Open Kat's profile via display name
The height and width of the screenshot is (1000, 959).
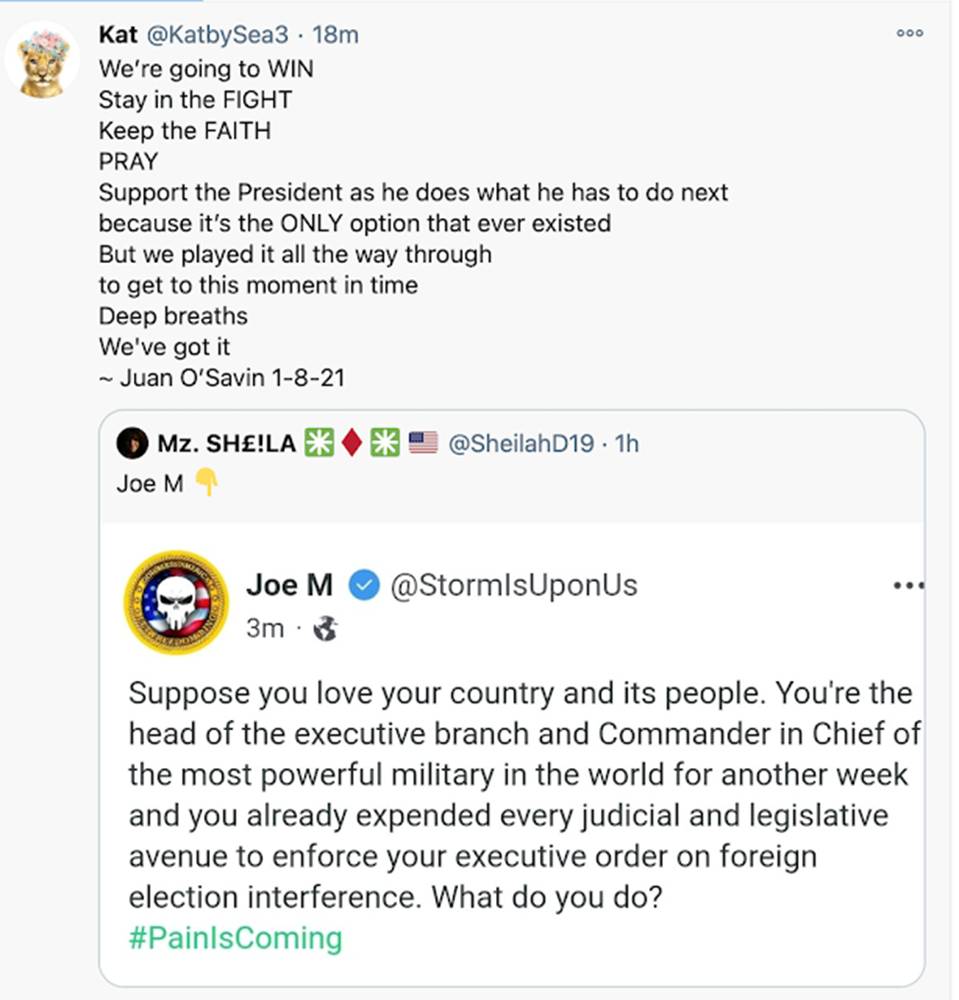(x=118, y=35)
